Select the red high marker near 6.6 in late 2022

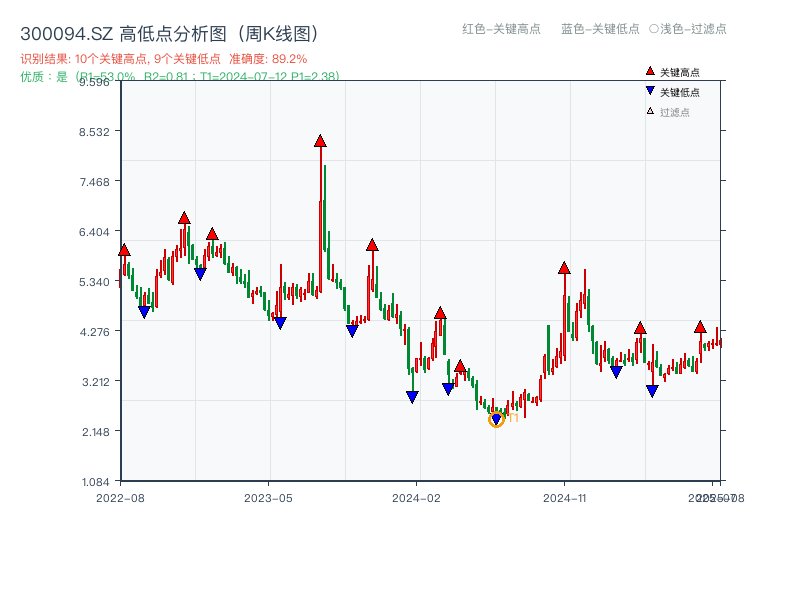point(184,218)
